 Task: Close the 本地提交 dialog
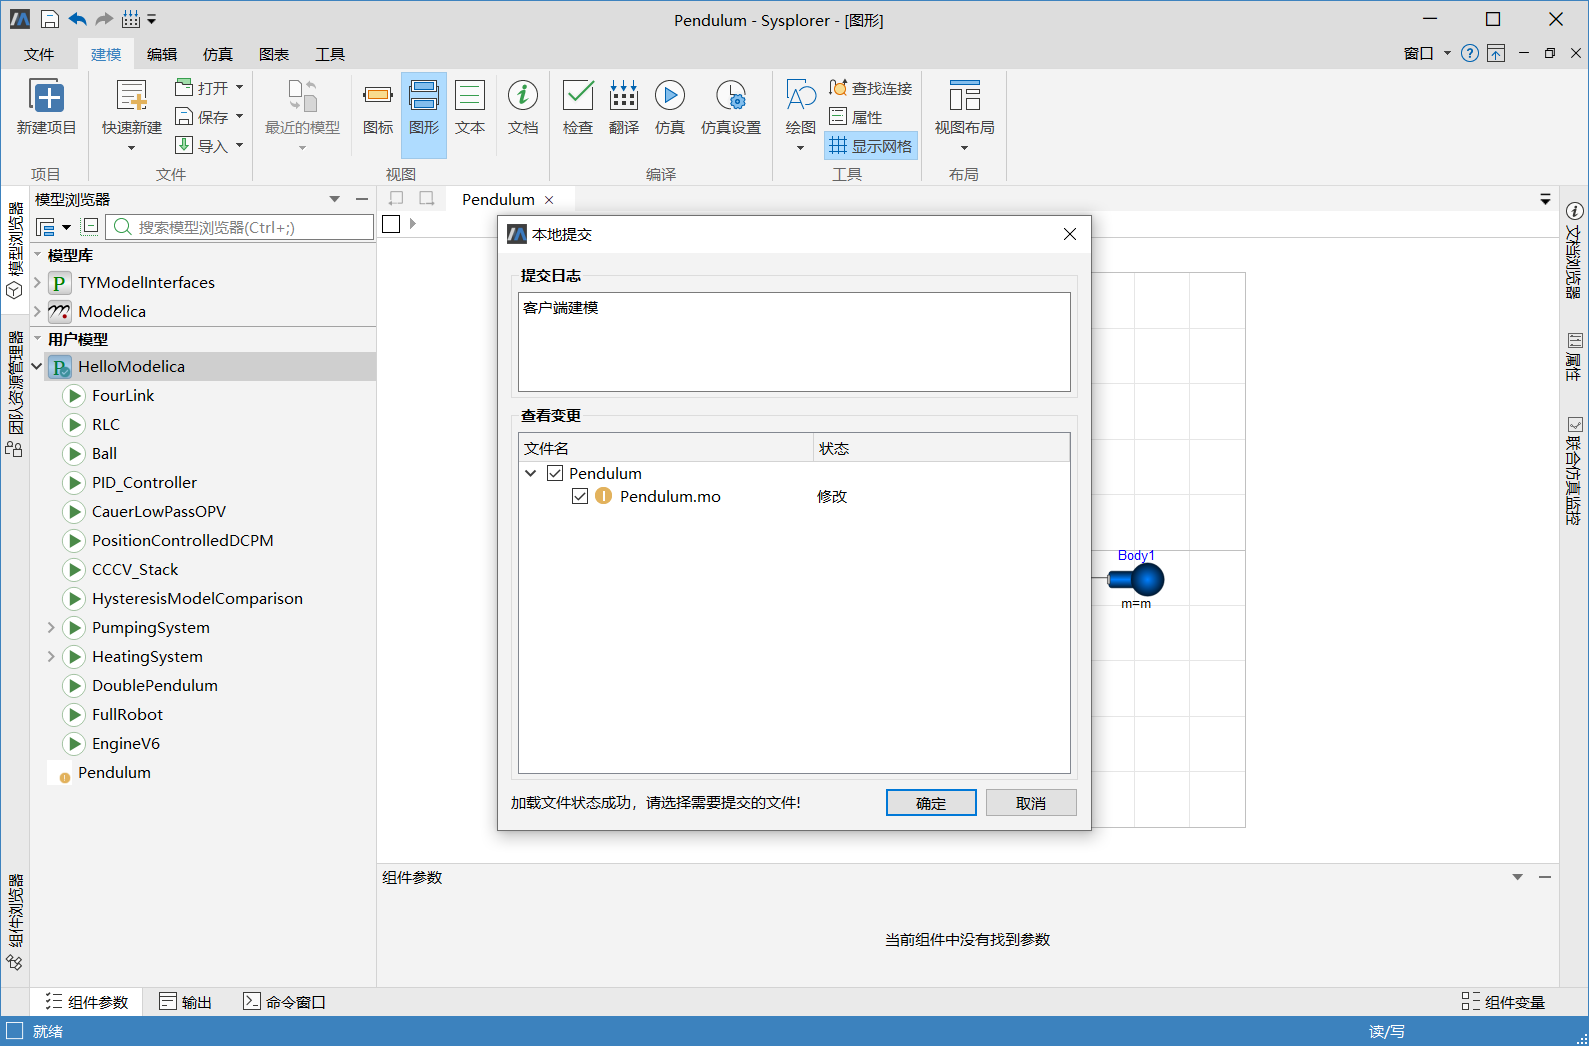coord(1070,234)
